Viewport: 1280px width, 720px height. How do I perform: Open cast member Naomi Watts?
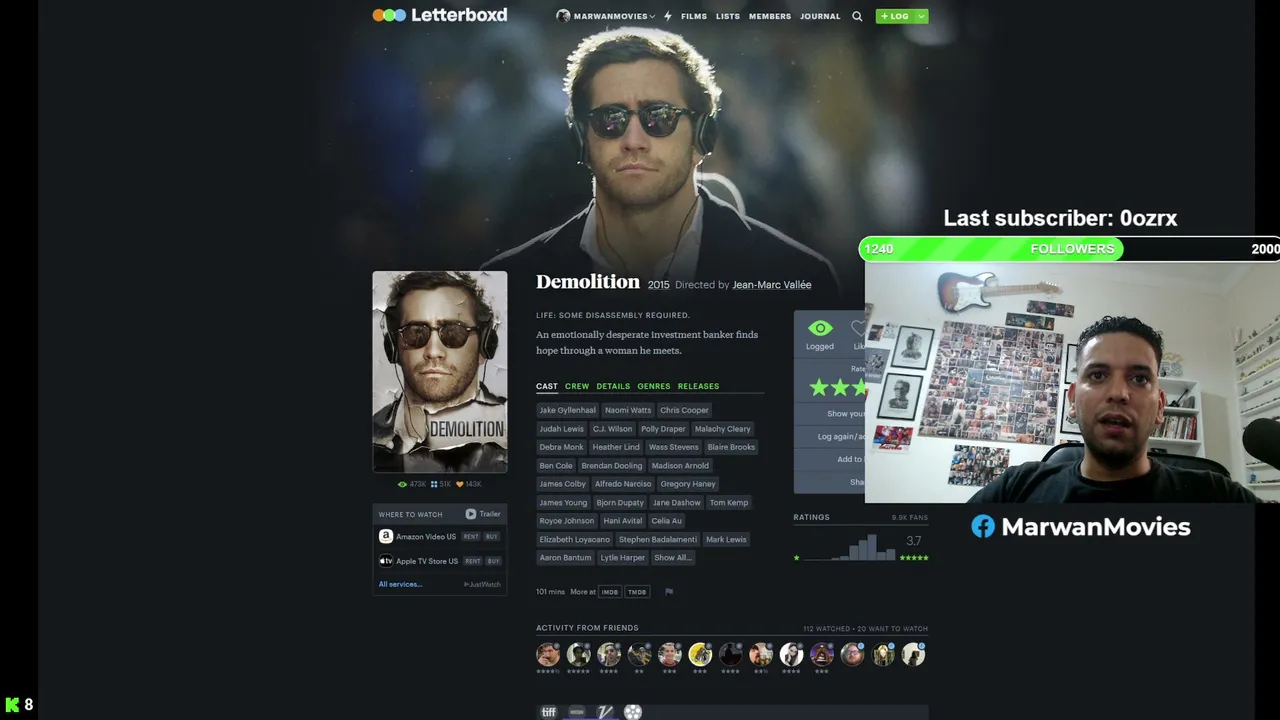coord(628,410)
